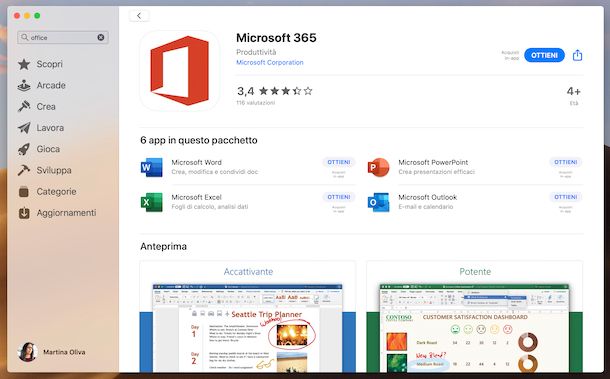The image size is (610, 379).
Task: Click the Microsoft Excel app icon
Action: [x=152, y=202]
